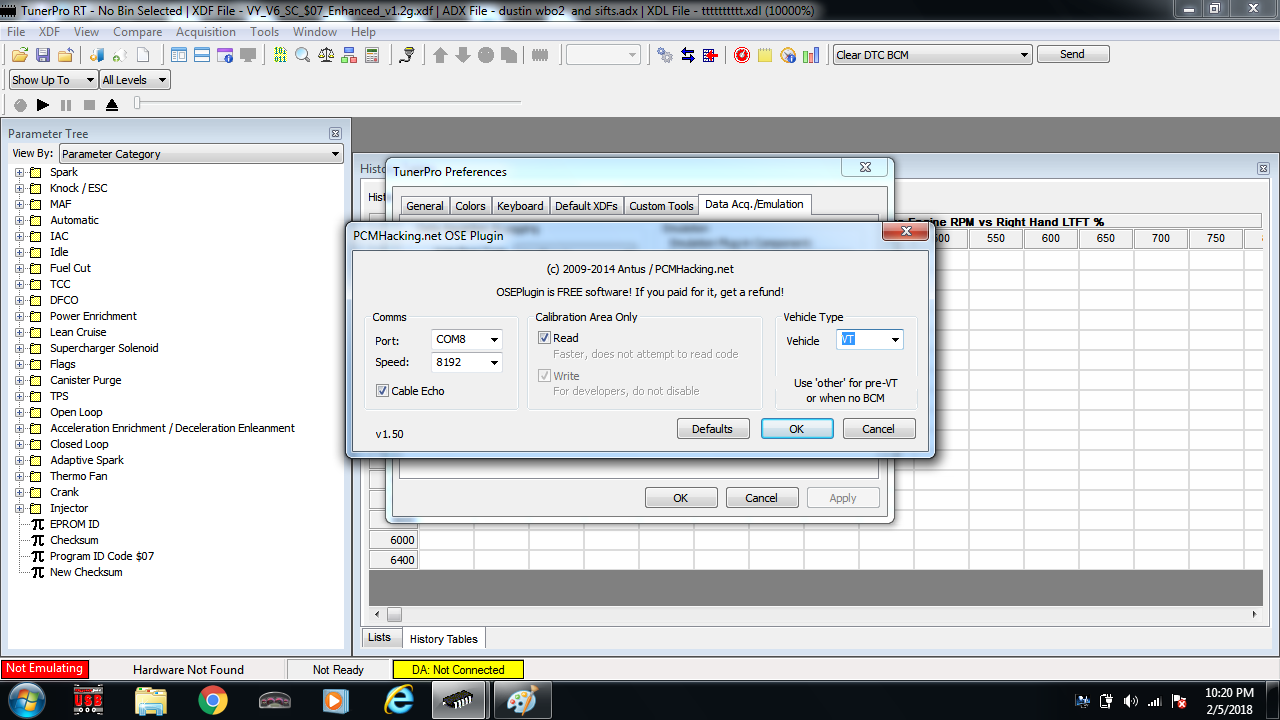
Task: Click the Windows Start button
Action: [x=26, y=700]
